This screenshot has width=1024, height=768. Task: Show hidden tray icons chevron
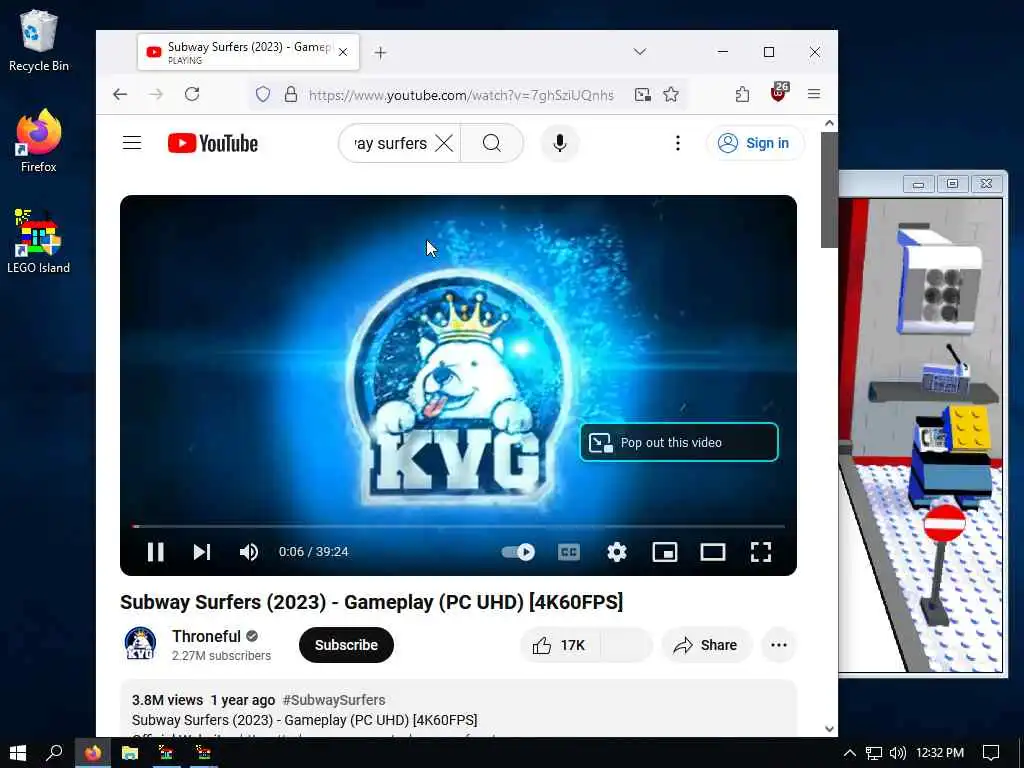pos(849,754)
